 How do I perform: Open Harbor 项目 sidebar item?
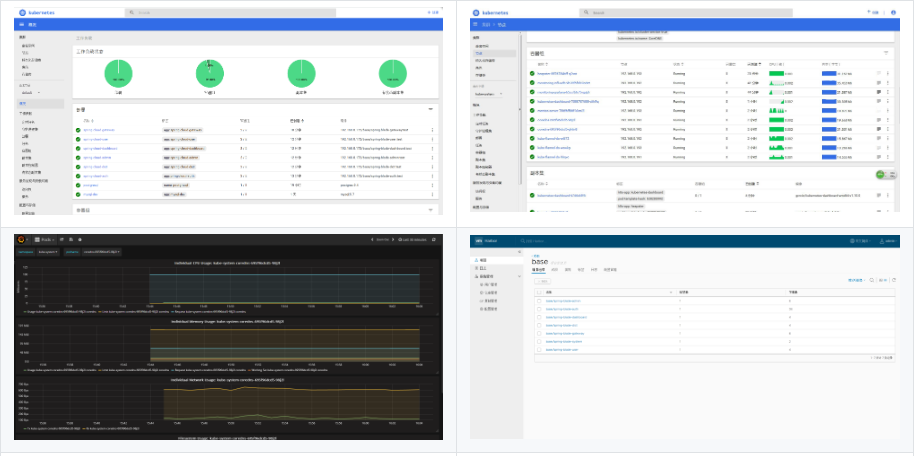pos(495,259)
